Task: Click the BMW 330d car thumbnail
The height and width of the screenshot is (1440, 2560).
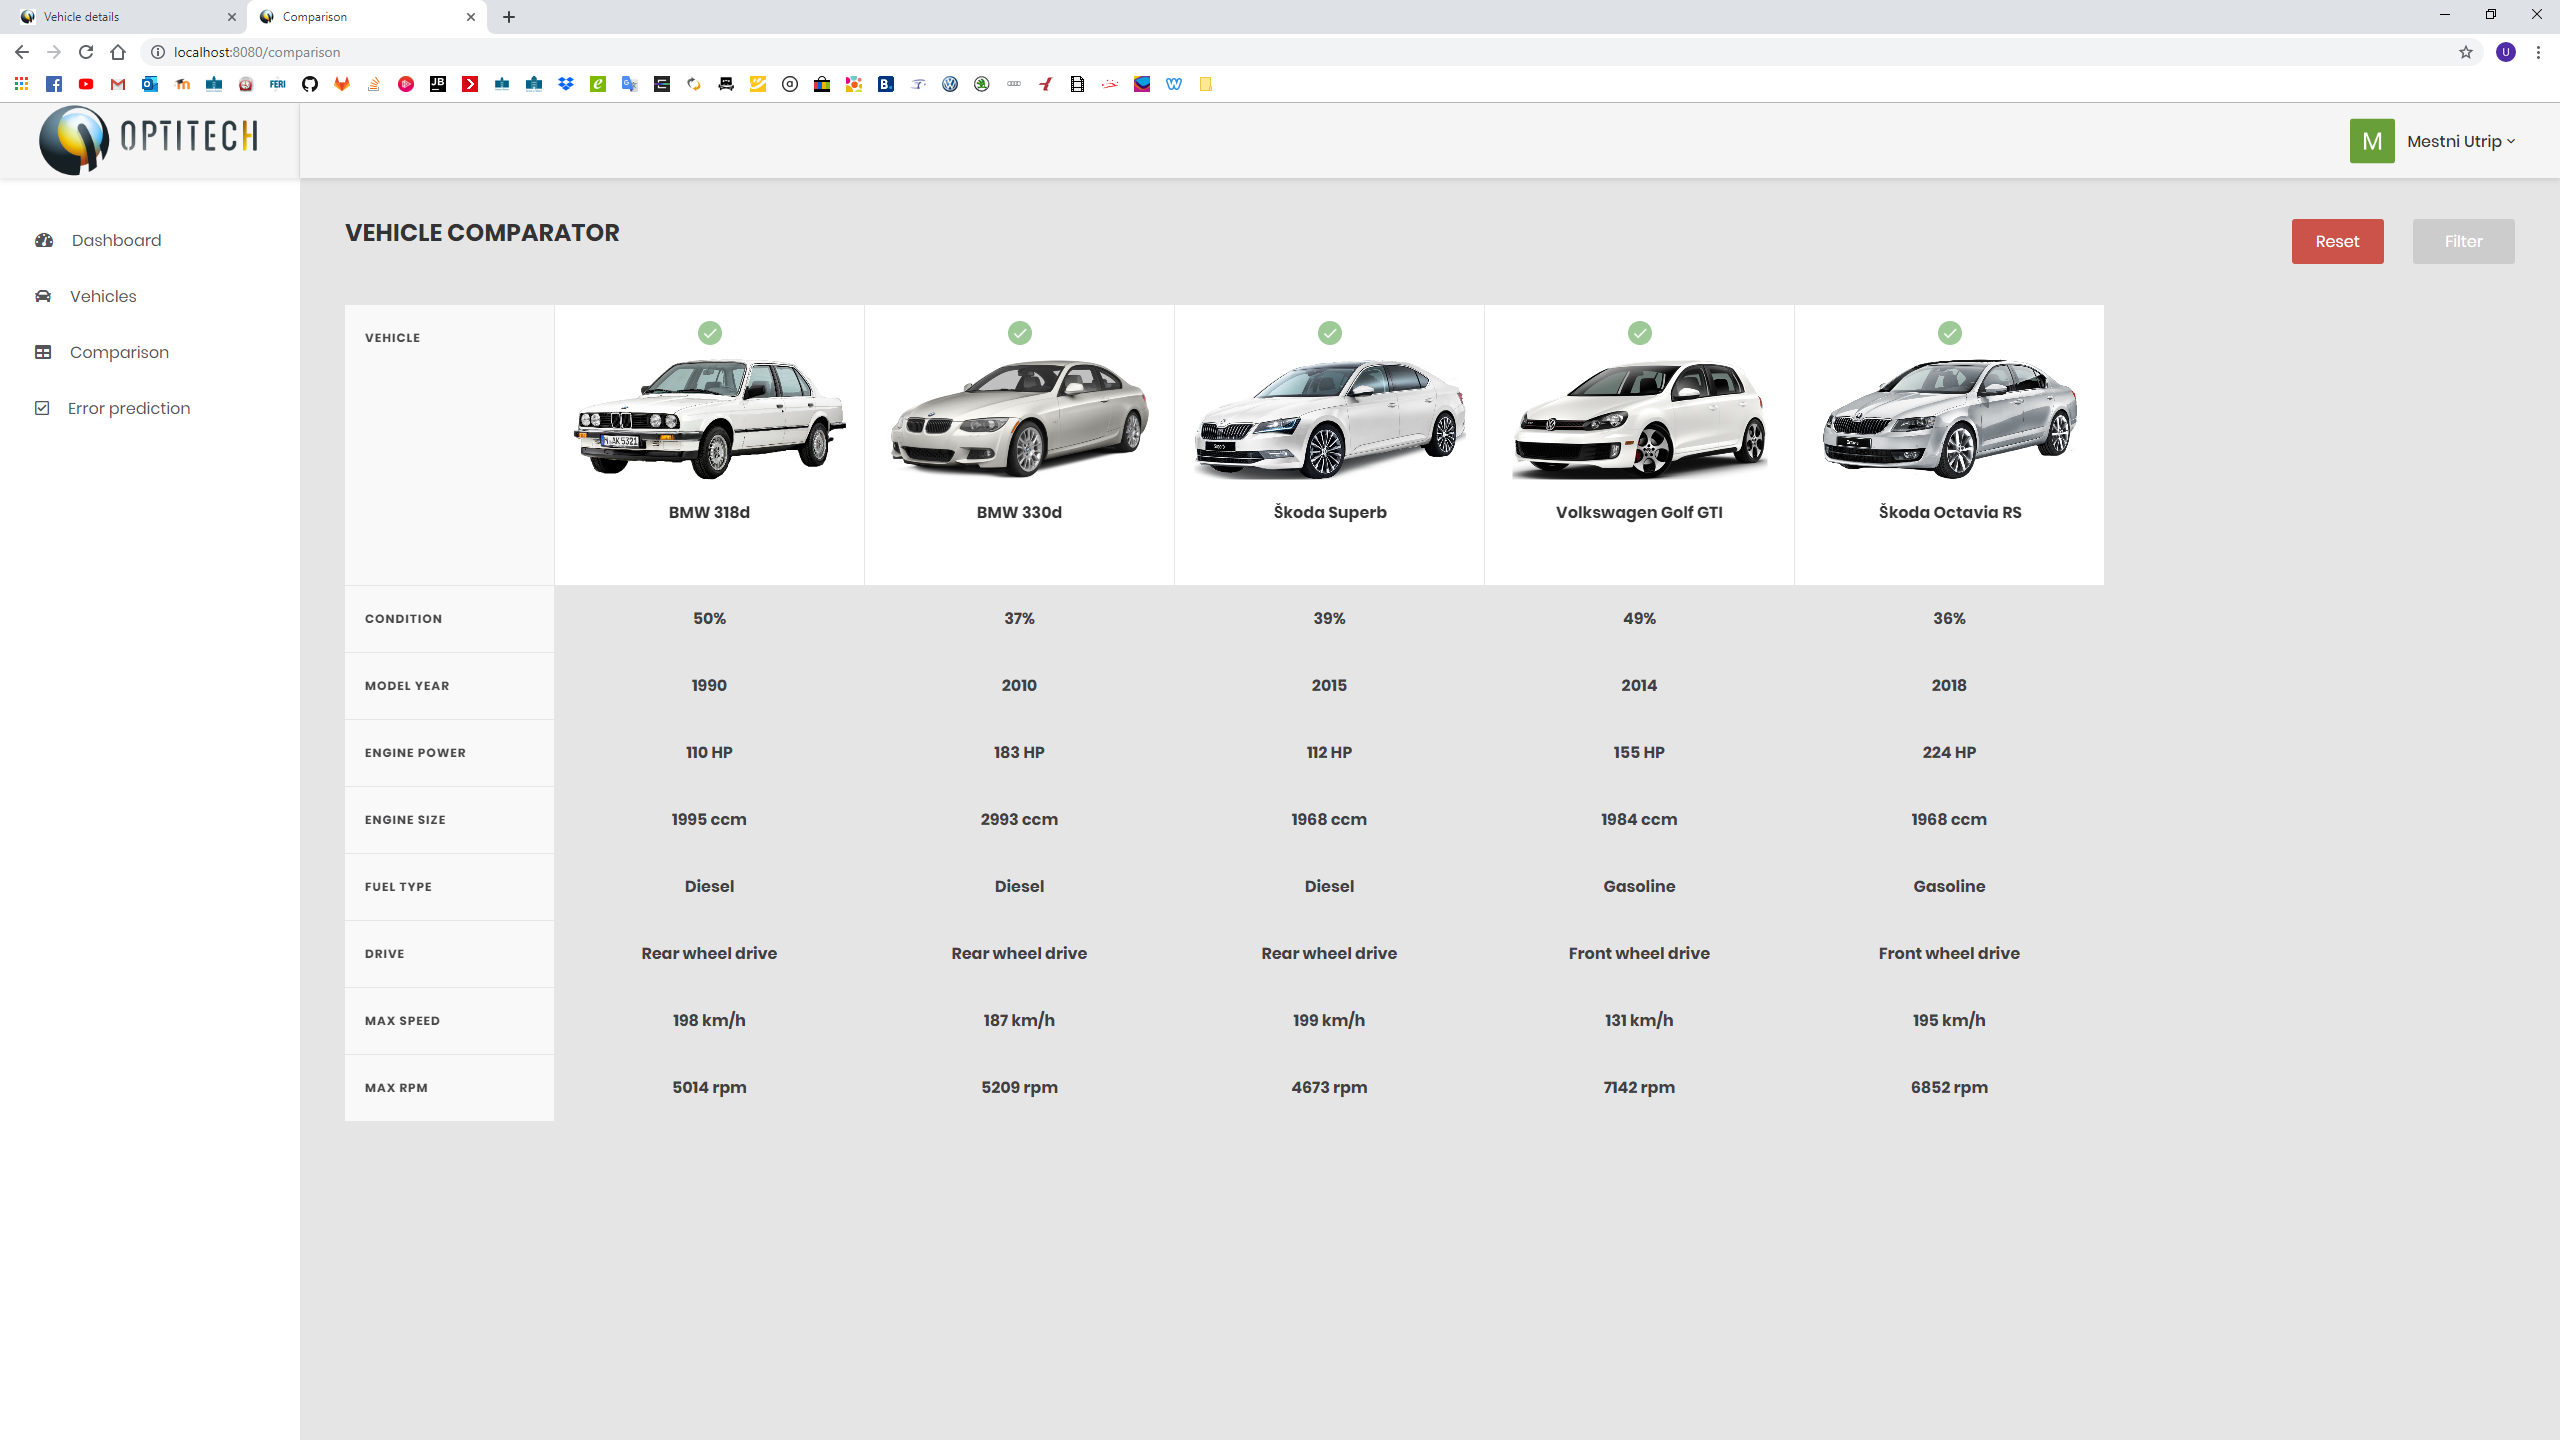Action: tap(1019, 420)
